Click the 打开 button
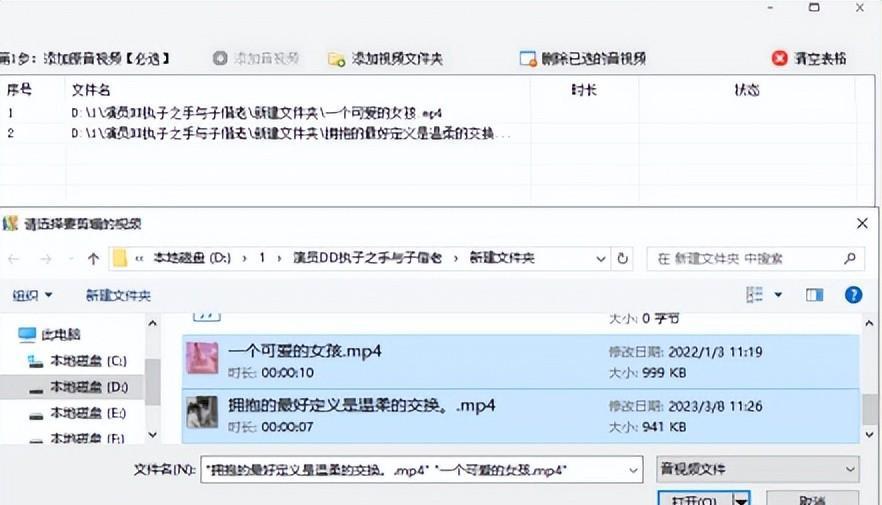882x505 pixels. 695,498
